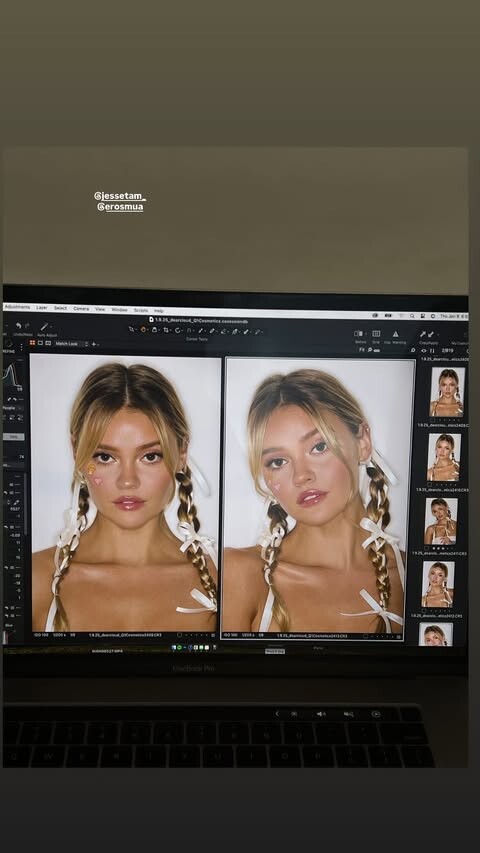The width and height of the screenshot is (480, 853).
Task: Open the Layer menu
Action: [x=42, y=308]
